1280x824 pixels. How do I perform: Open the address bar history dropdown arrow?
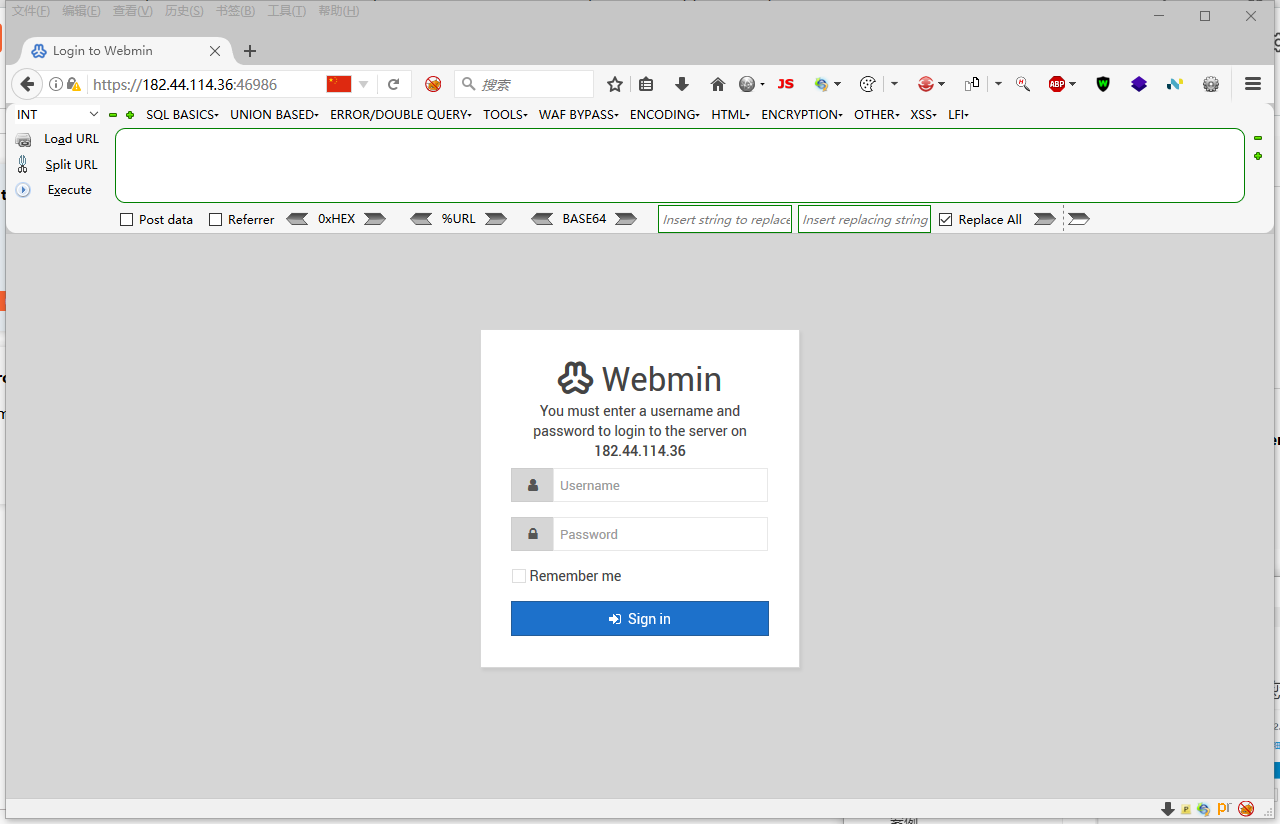364,84
